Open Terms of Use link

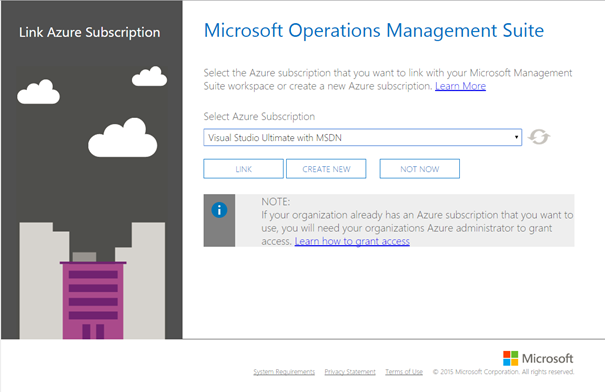(404, 372)
